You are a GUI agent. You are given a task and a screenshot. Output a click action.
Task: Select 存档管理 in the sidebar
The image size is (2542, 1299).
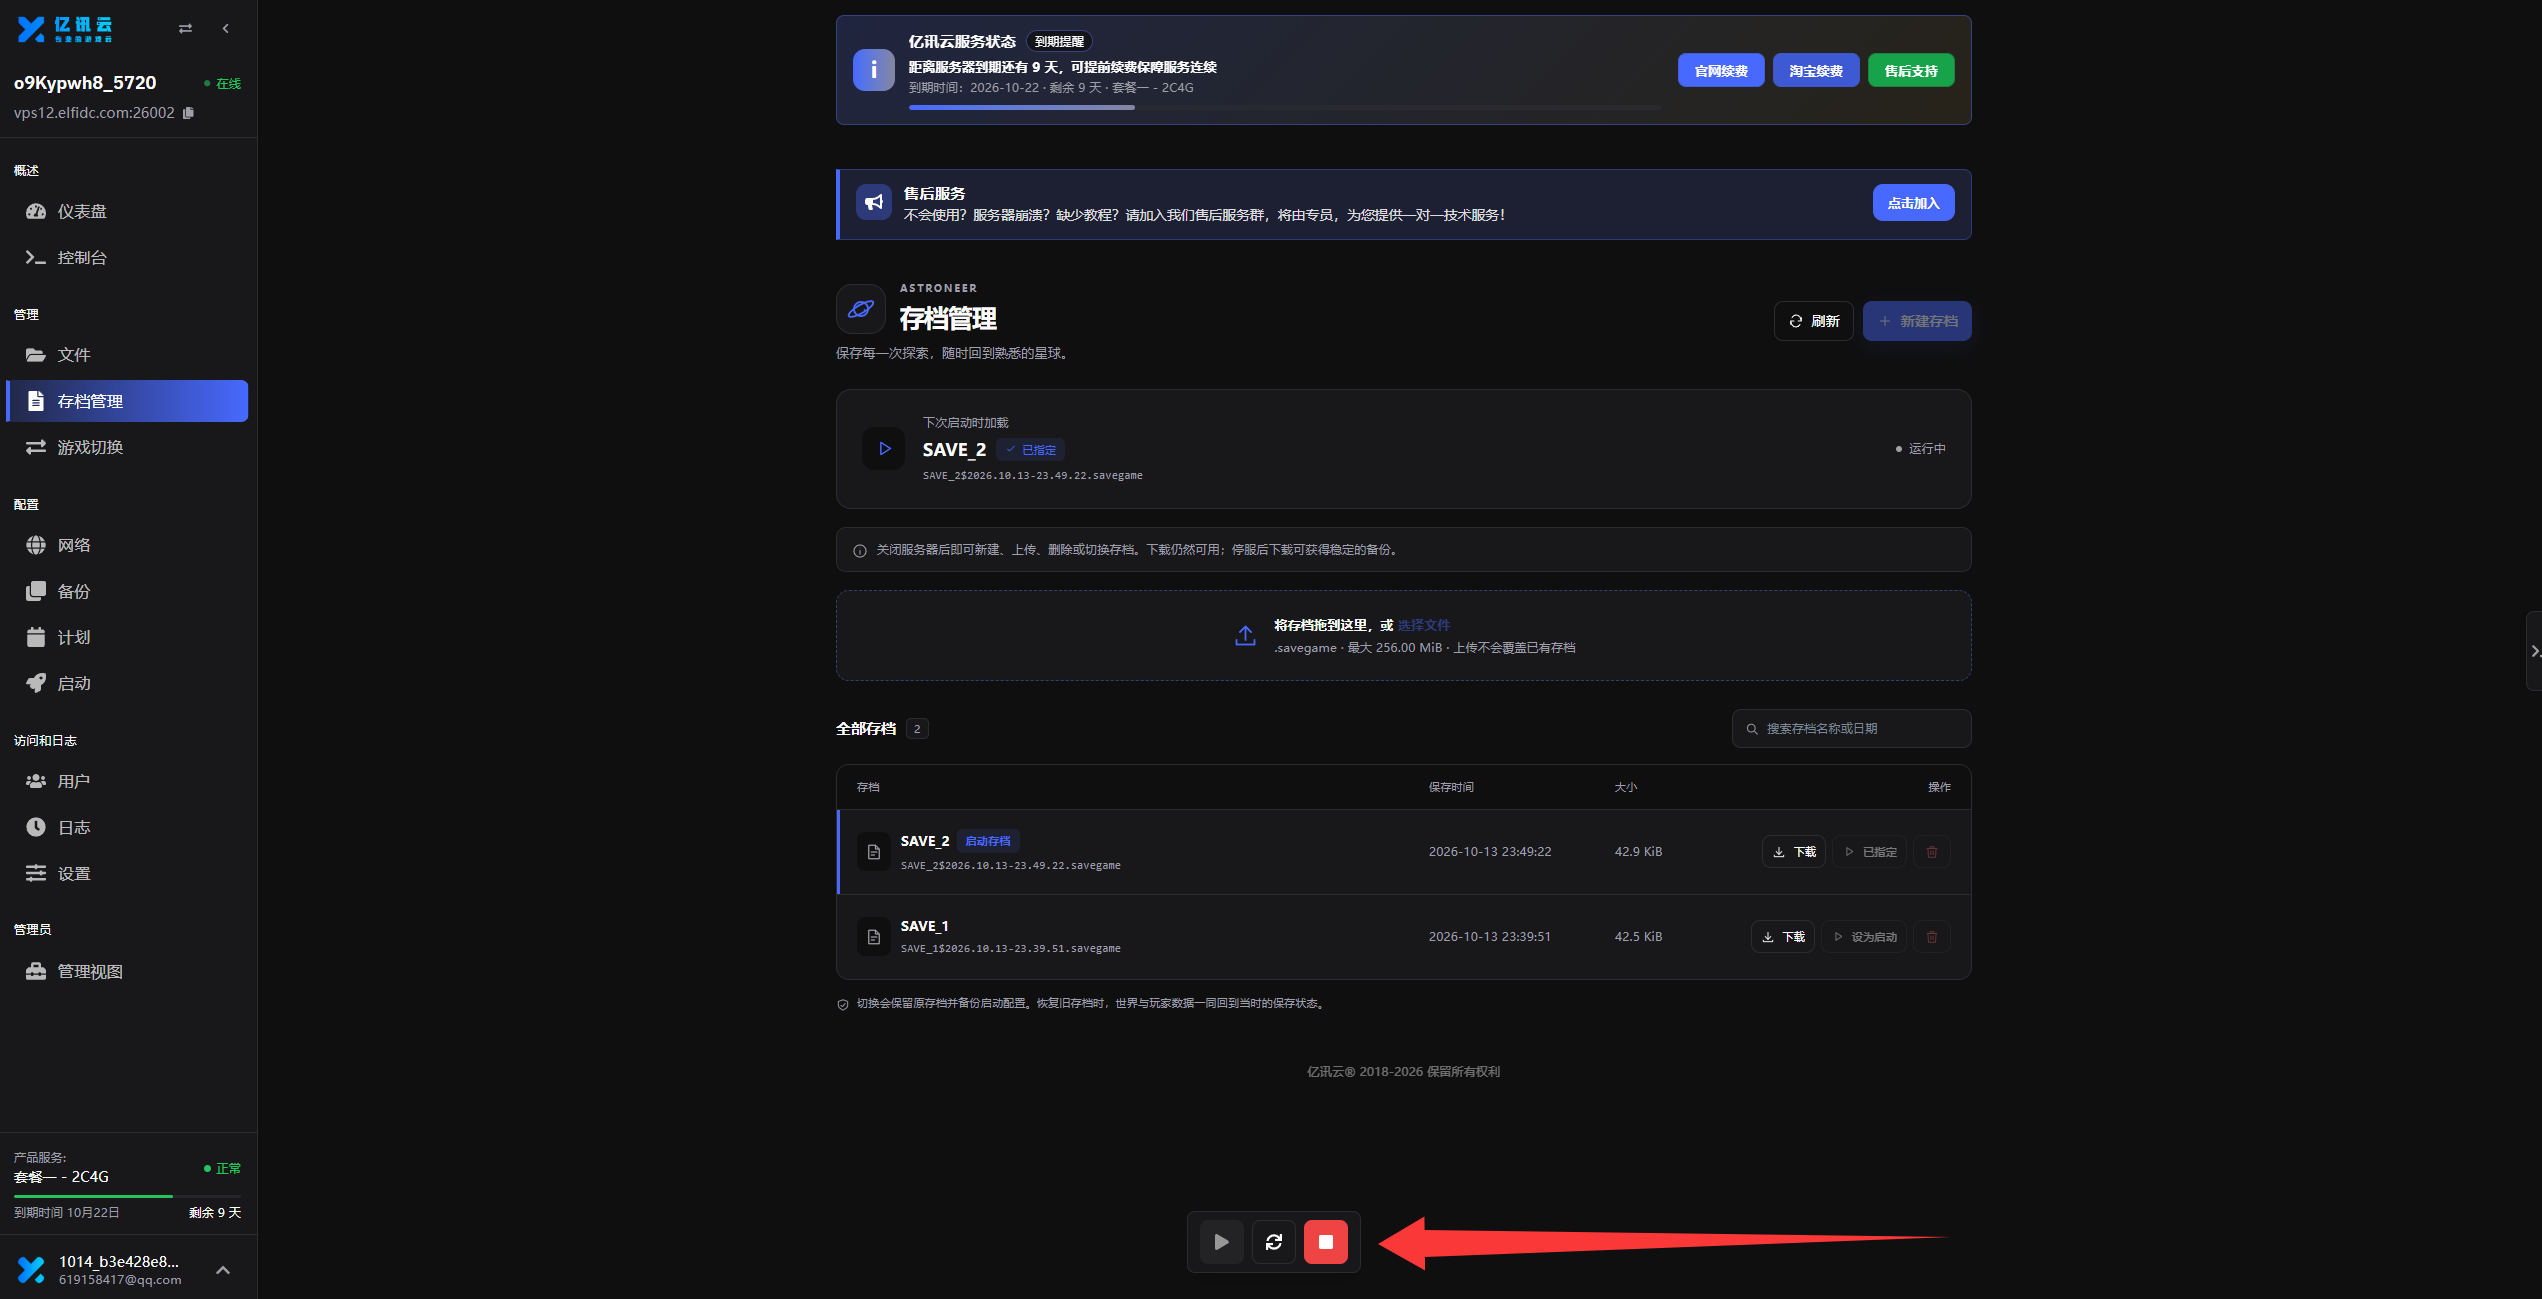(127, 401)
